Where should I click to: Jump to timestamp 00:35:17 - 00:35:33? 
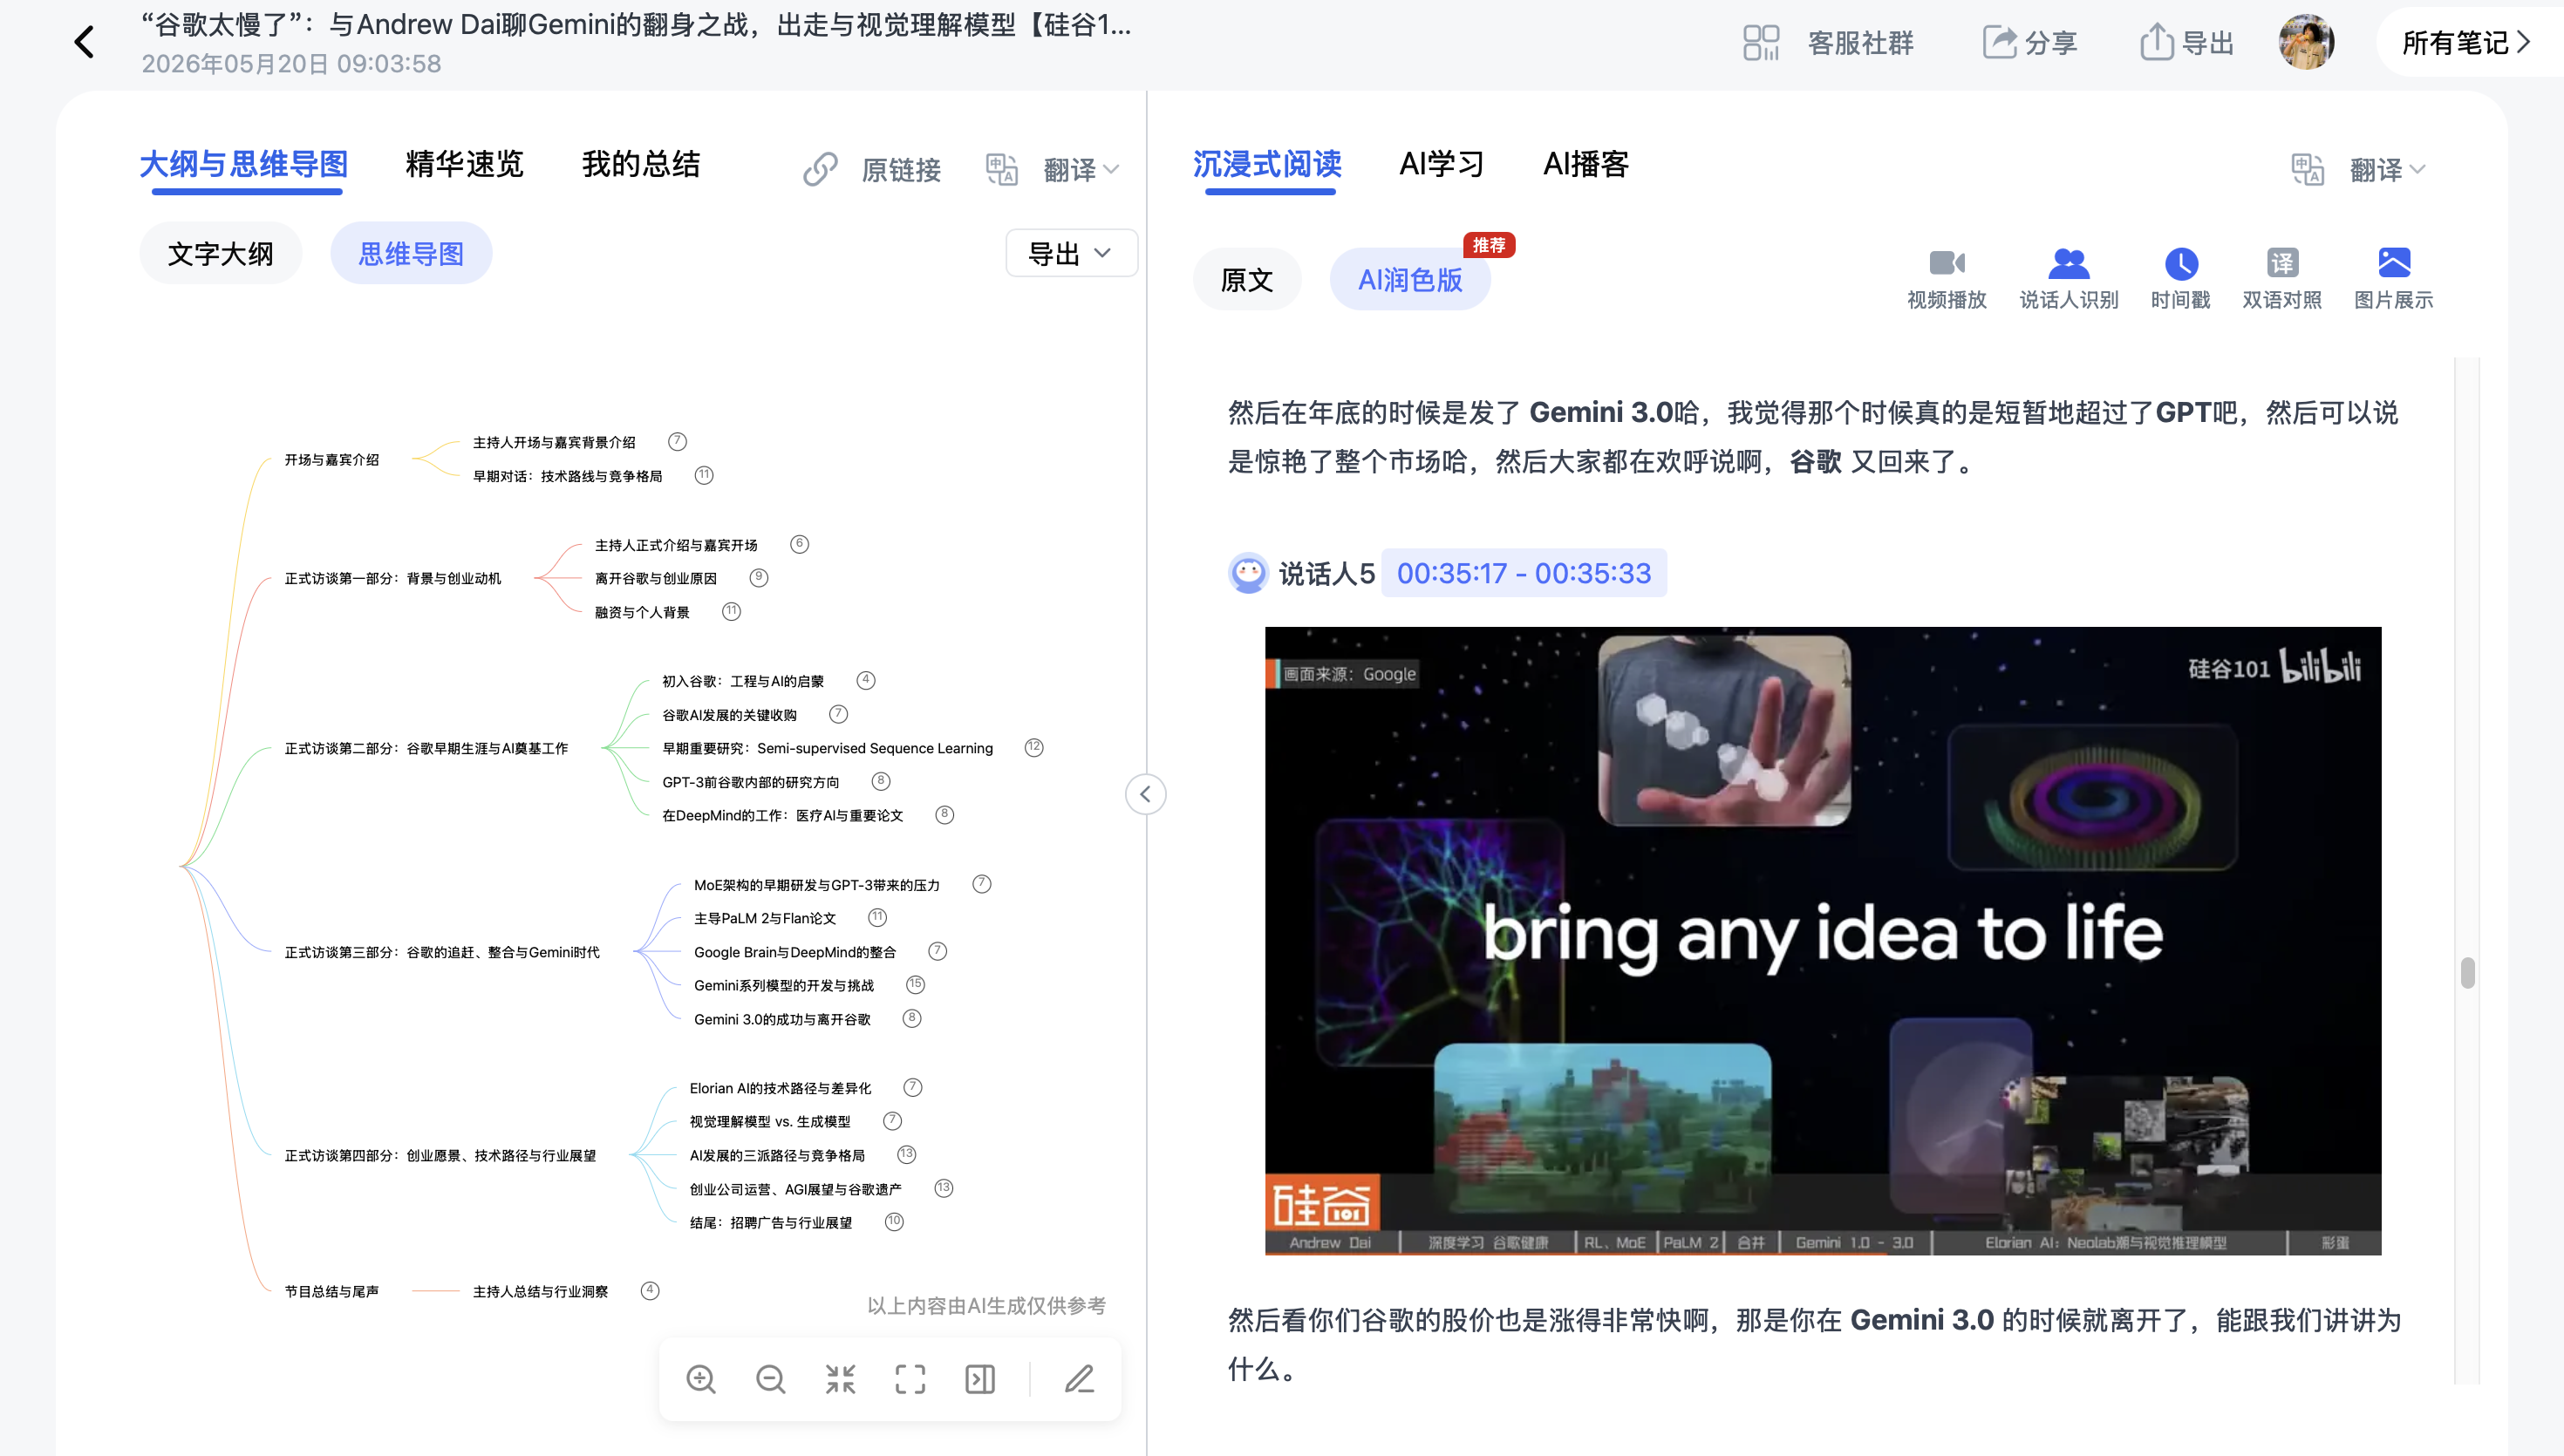tap(1524, 573)
